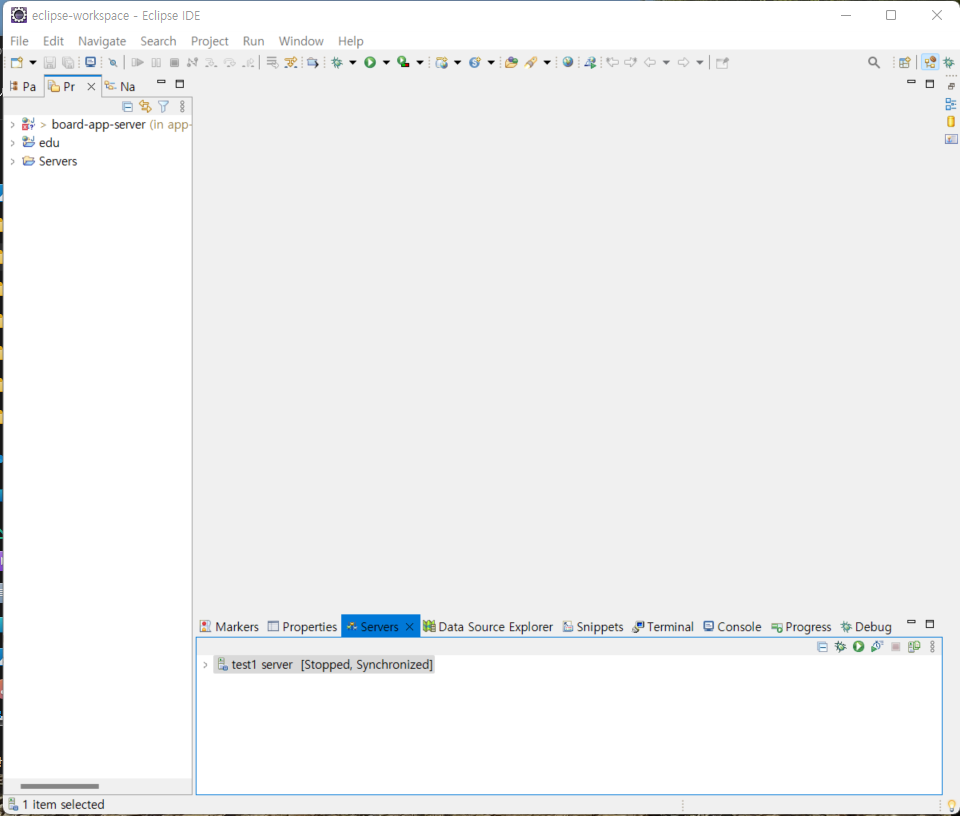Switch to the Java EE perspective
This screenshot has width=960, height=816.
(930, 62)
